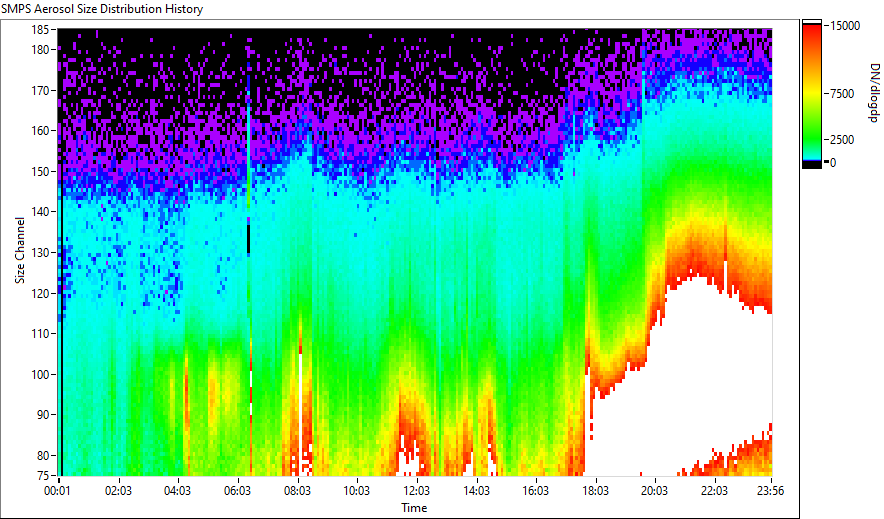
Task: Click the Size Channel axis label
Action: pos(20,250)
